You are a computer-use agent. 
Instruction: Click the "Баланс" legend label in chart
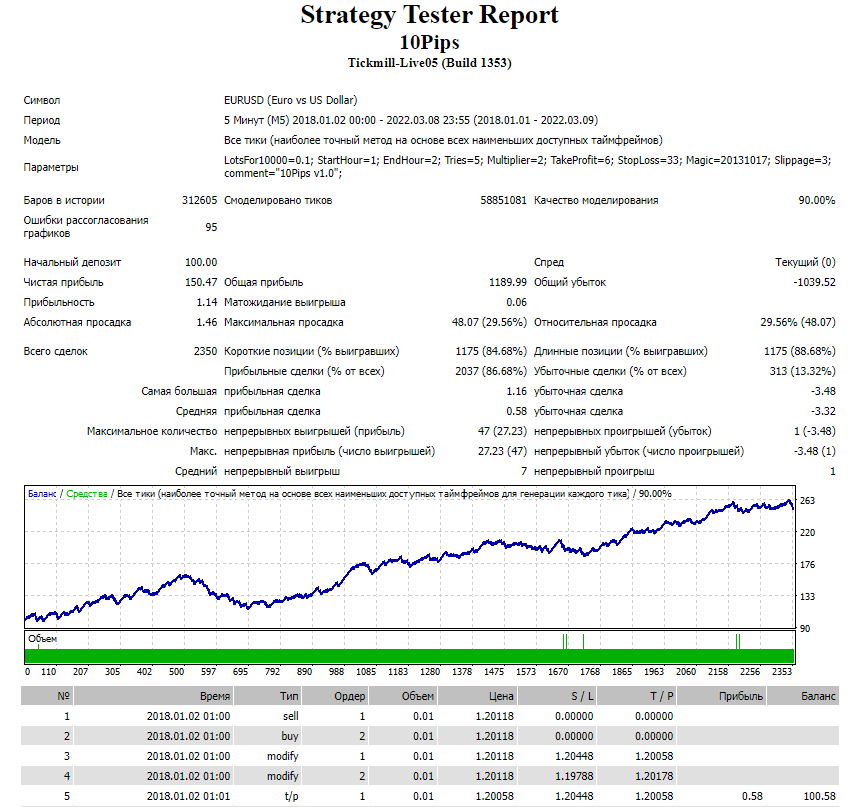click(42, 494)
